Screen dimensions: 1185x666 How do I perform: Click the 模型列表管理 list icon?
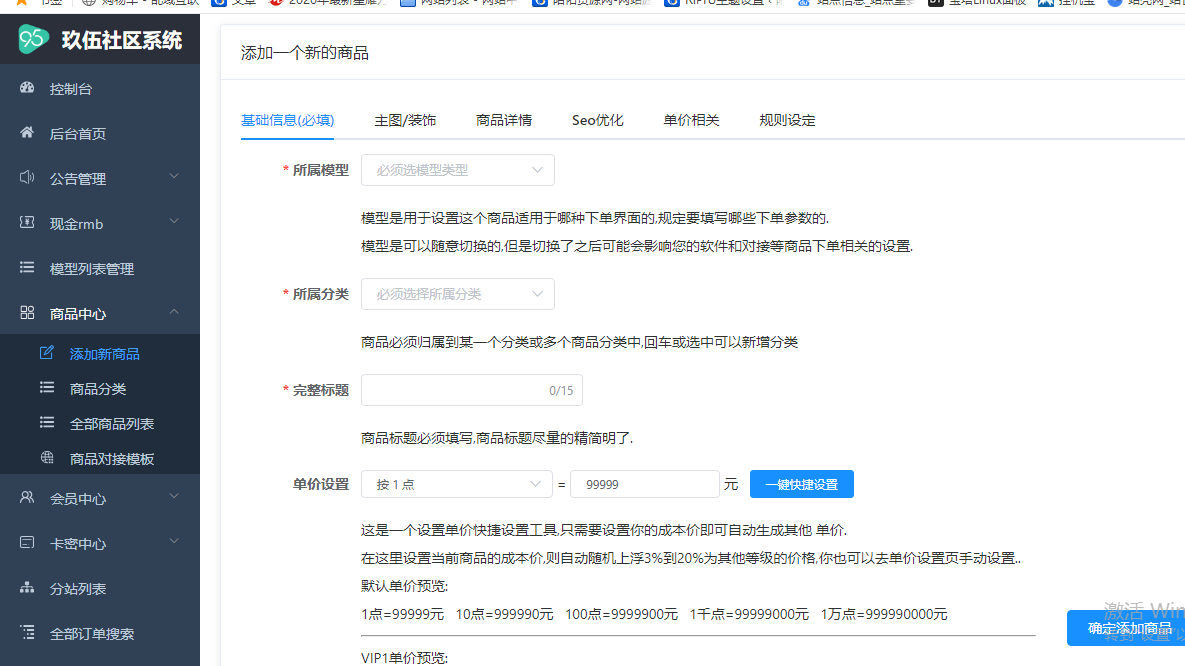[27, 267]
